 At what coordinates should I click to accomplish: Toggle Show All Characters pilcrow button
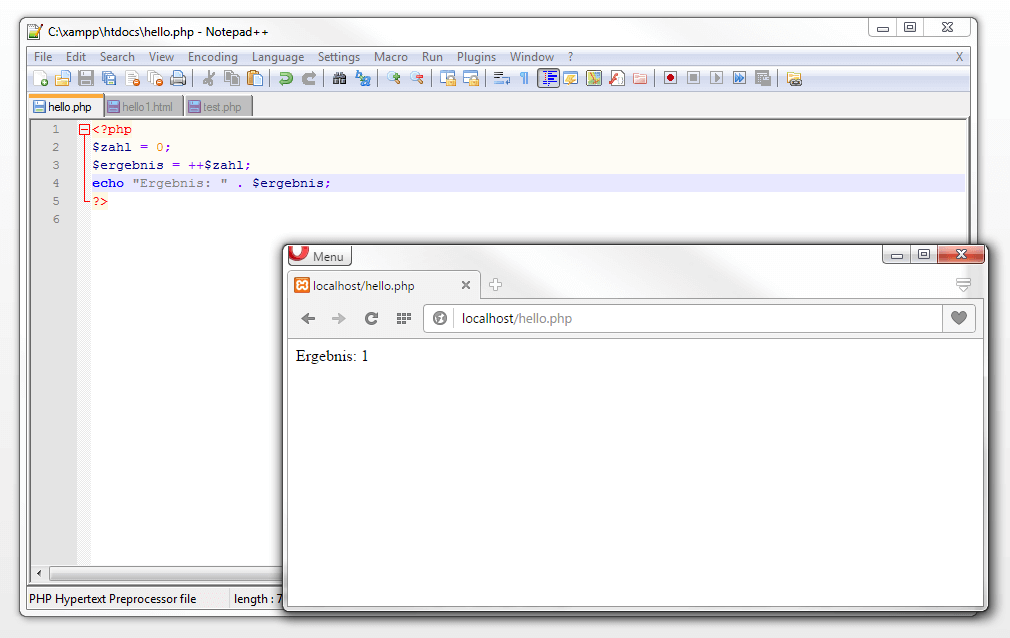[524, 78]
